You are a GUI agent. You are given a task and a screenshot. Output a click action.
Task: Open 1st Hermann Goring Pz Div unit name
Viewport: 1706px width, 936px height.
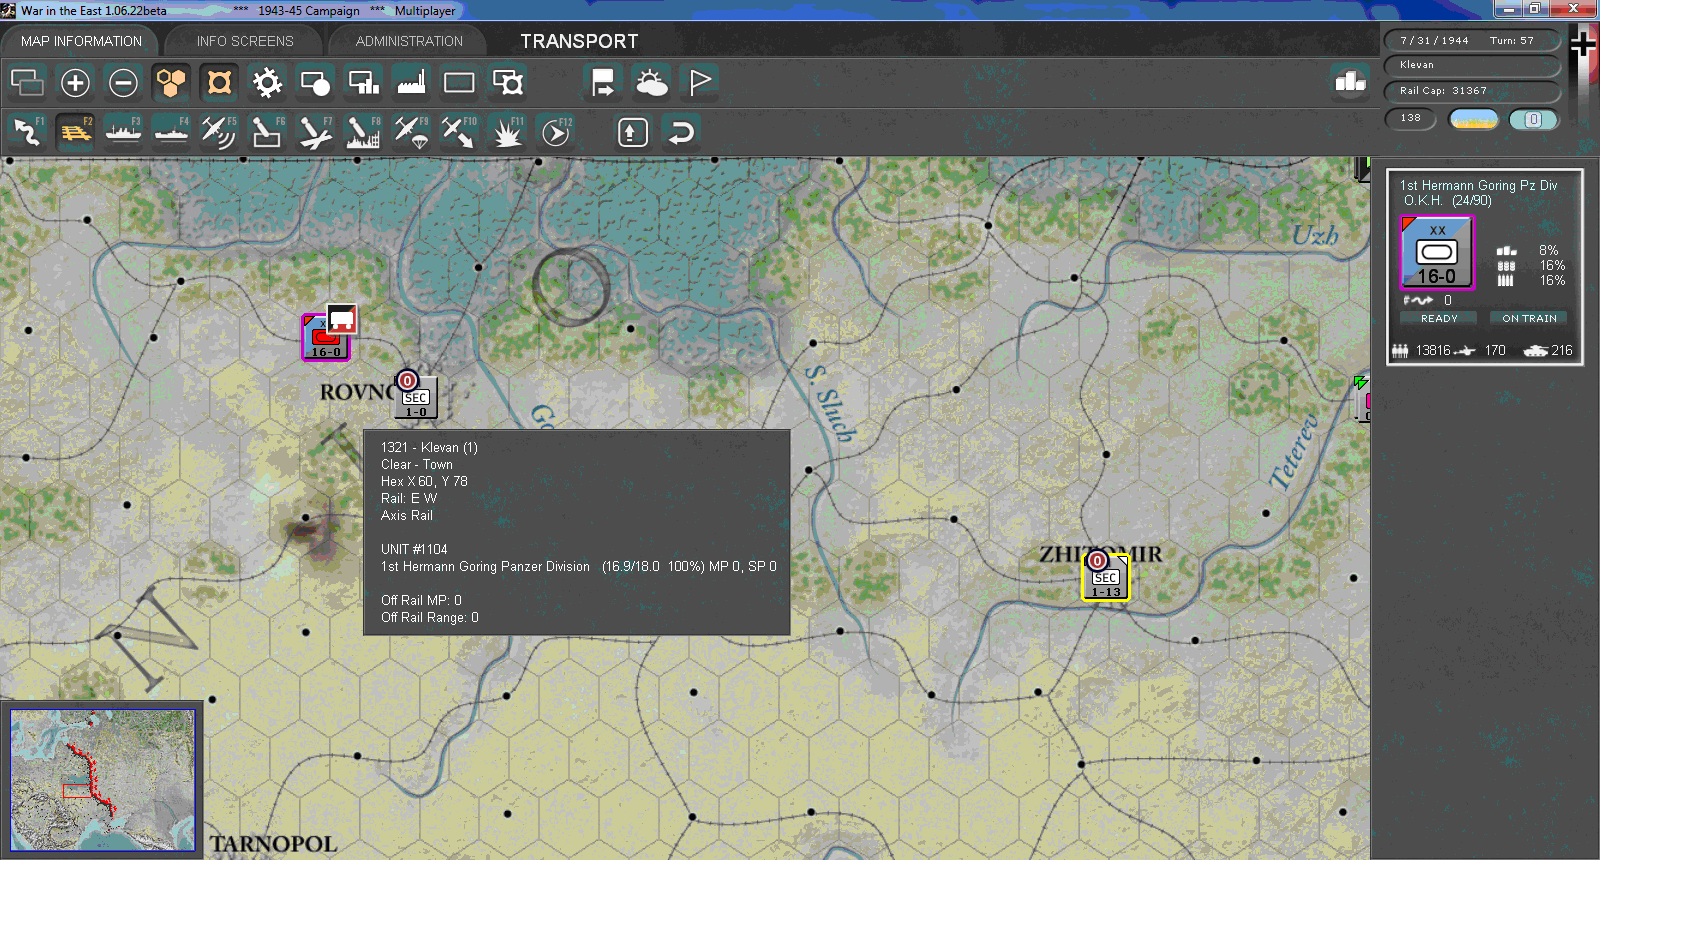tap(1478, 185)
